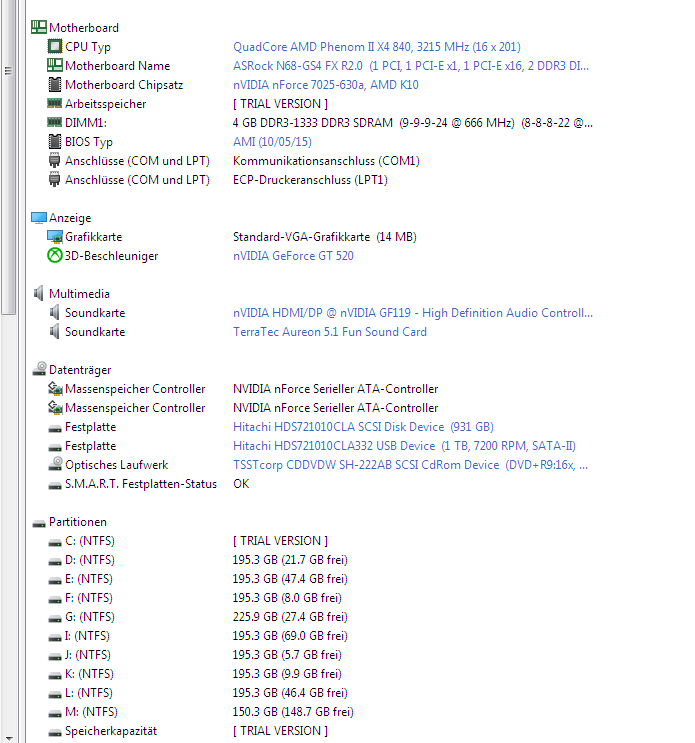Click the vertical scrollbar thumb with grip lines
The width and height of the screenshot is (695, 743).
tap(8, 156)
